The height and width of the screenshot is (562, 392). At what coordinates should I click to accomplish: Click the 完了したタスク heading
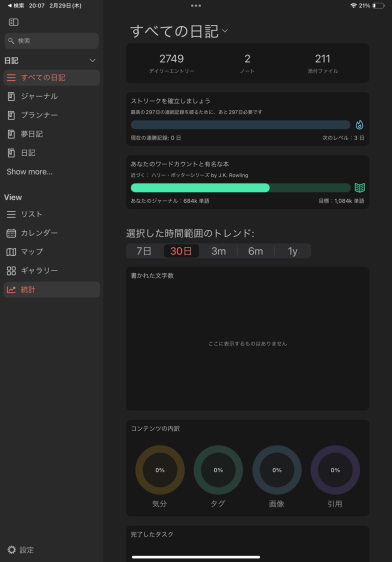(x=152, y=534)
